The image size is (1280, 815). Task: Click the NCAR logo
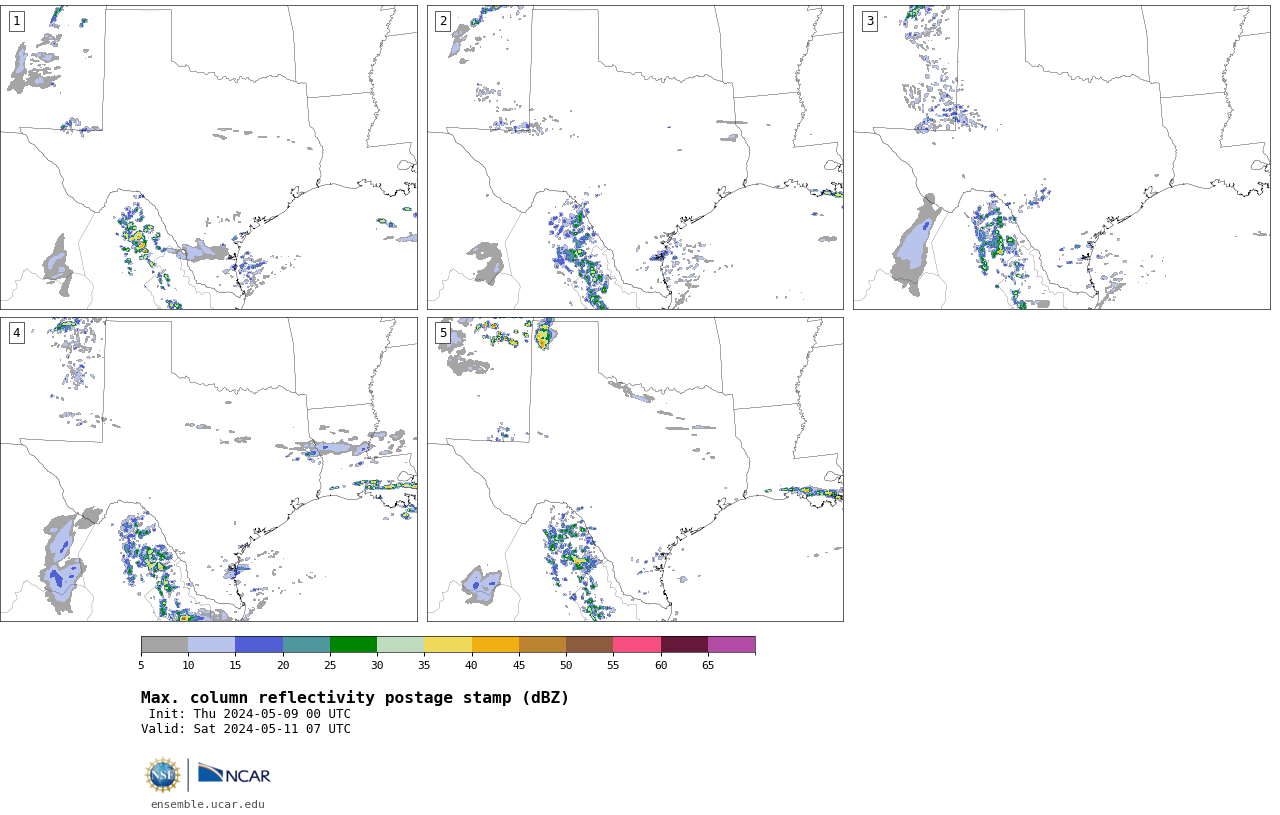click(x=234, y=774)
